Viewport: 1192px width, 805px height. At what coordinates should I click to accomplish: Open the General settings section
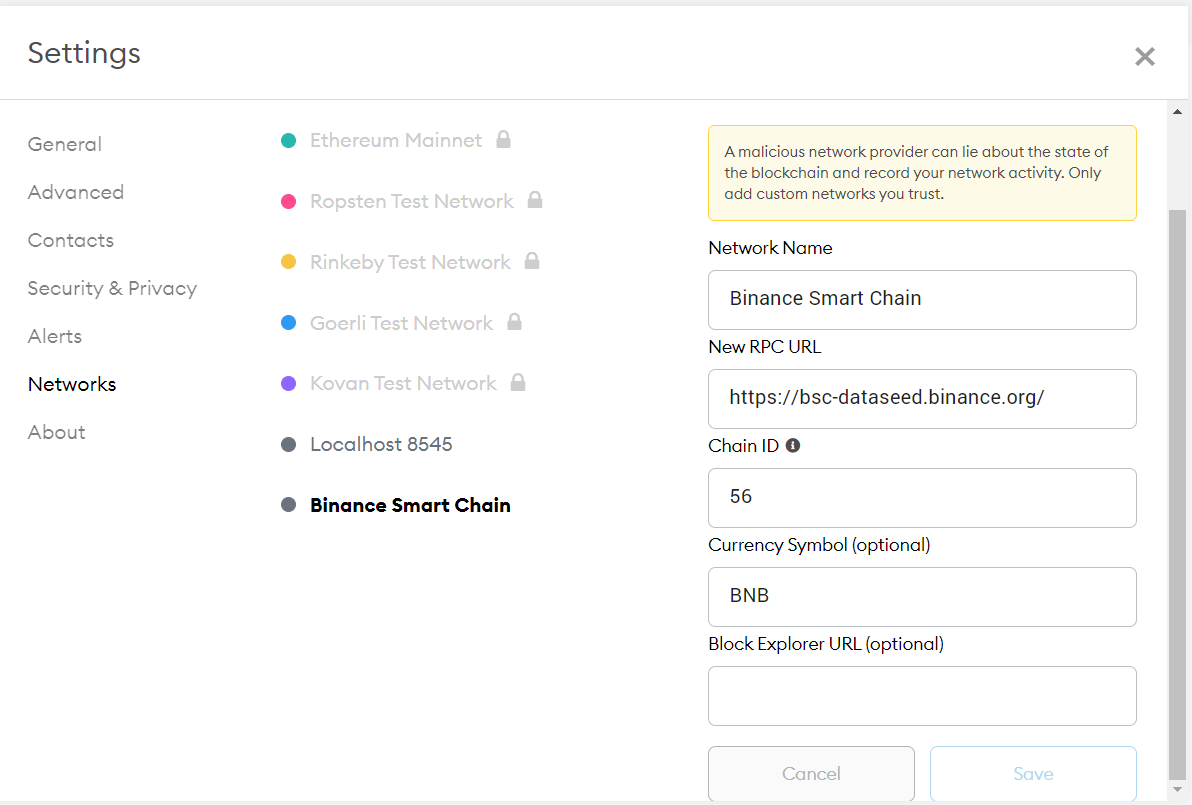pyautogui.click(x=65, y=144)
